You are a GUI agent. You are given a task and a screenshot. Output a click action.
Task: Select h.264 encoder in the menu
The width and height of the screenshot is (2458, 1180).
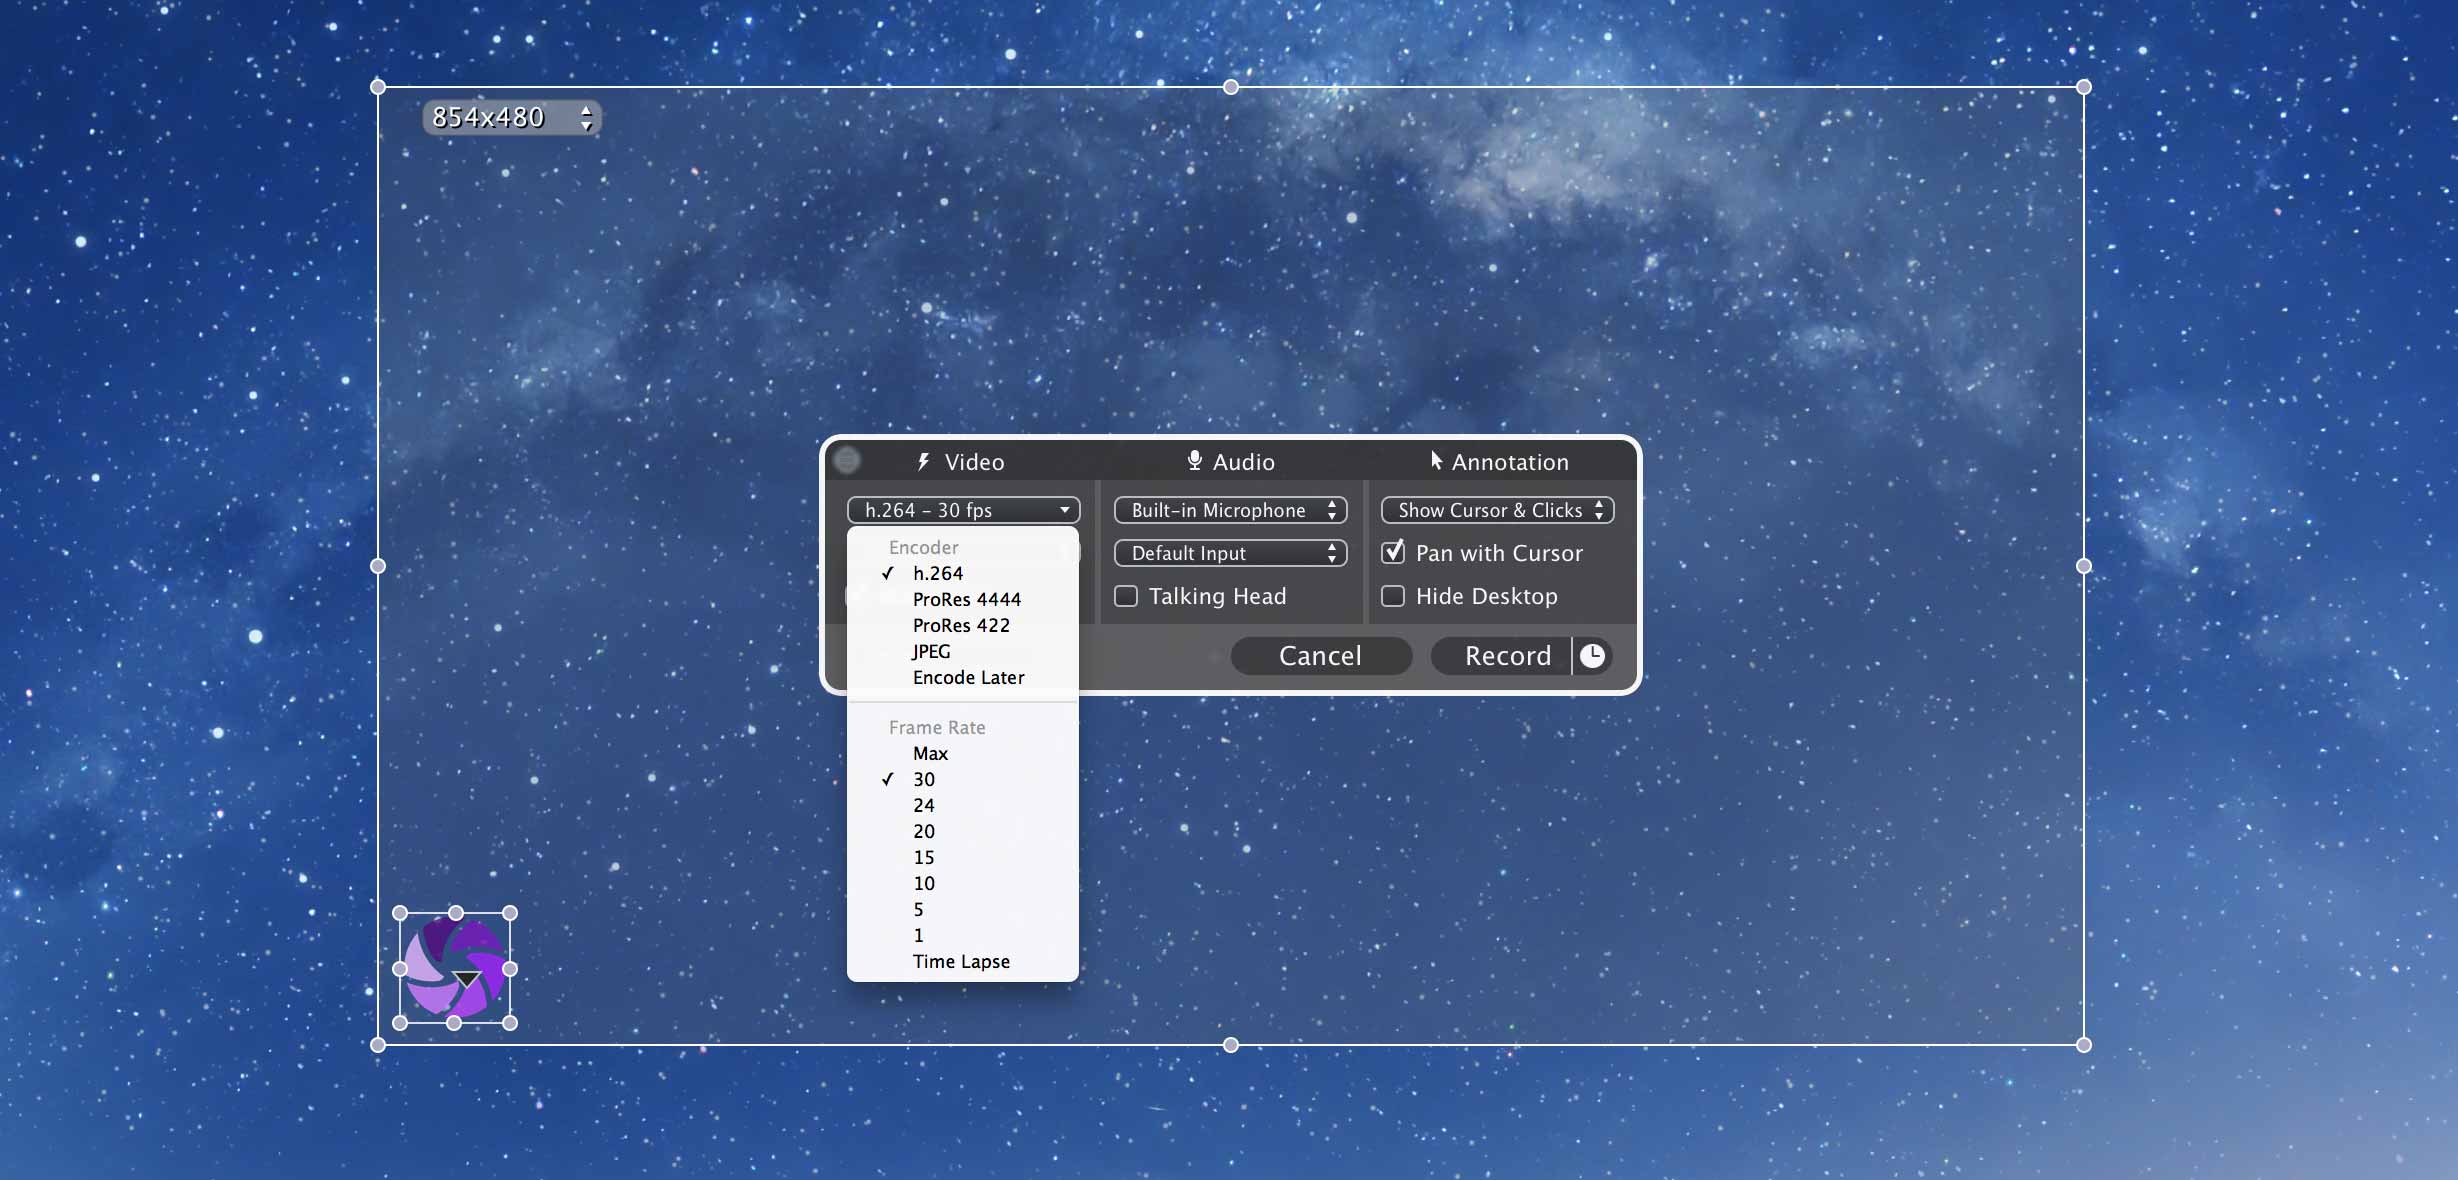963,573
